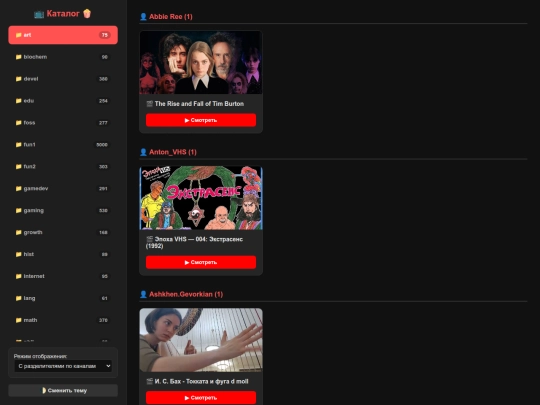Click the clapperboard icon beside Tim Burton title
This screenshot has width=540, height=405.
[149, 104]
